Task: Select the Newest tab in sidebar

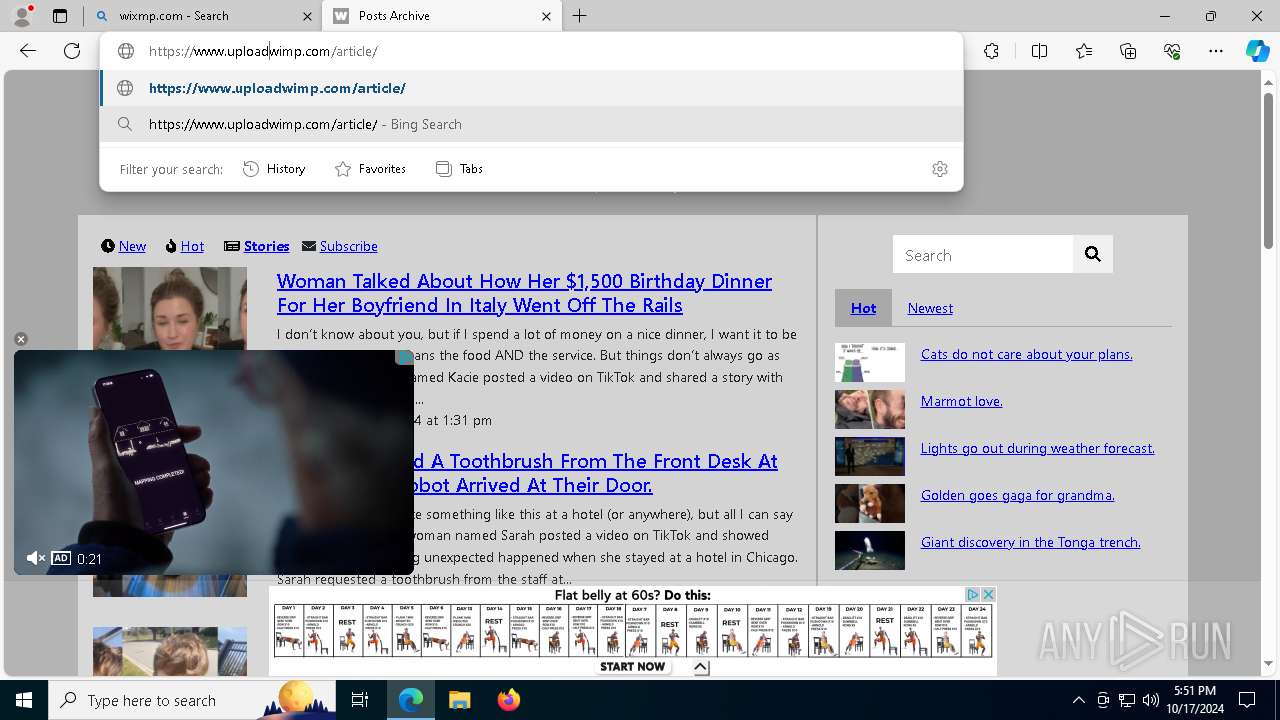Action: pos(930,308)
